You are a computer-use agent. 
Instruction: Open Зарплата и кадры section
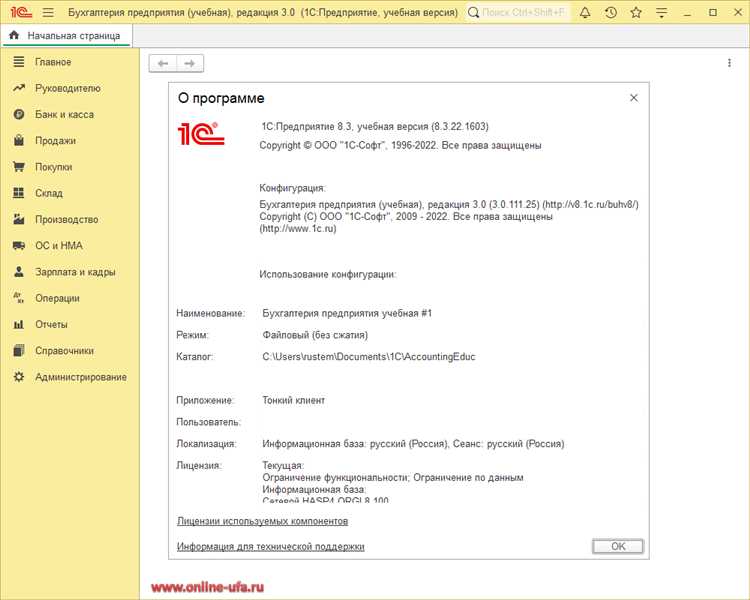pyautogui.click(x=75, y=272)
